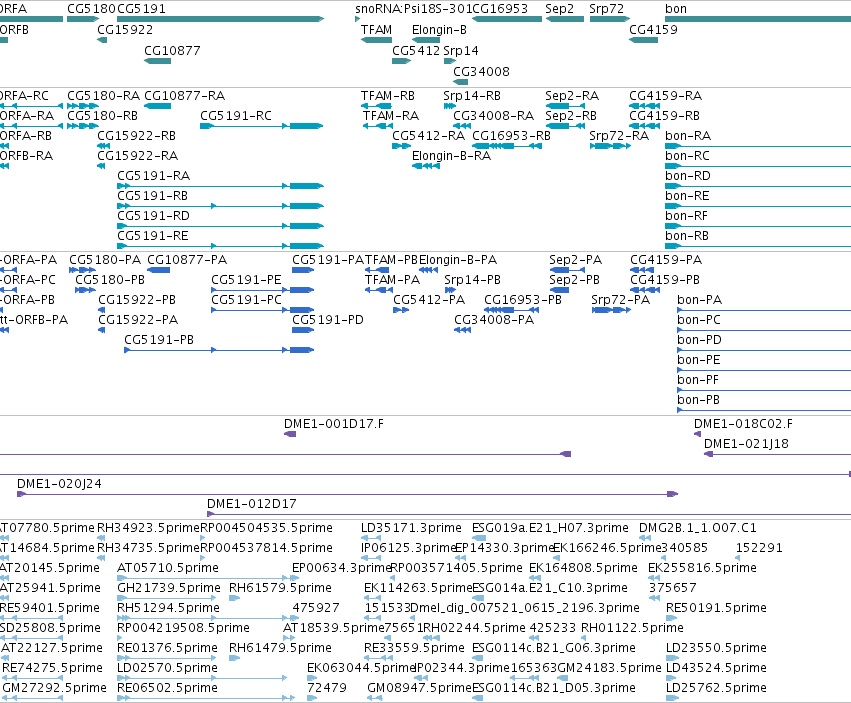The image size is (851, 703).
Task: Open the ESG019a.E21_H07.3prime EST label
Action: click(x=550, y=528)
